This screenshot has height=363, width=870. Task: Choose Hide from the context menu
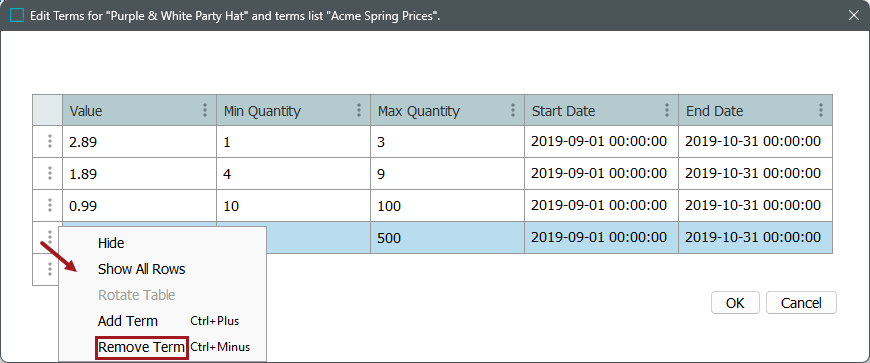(x=111, y=243)
